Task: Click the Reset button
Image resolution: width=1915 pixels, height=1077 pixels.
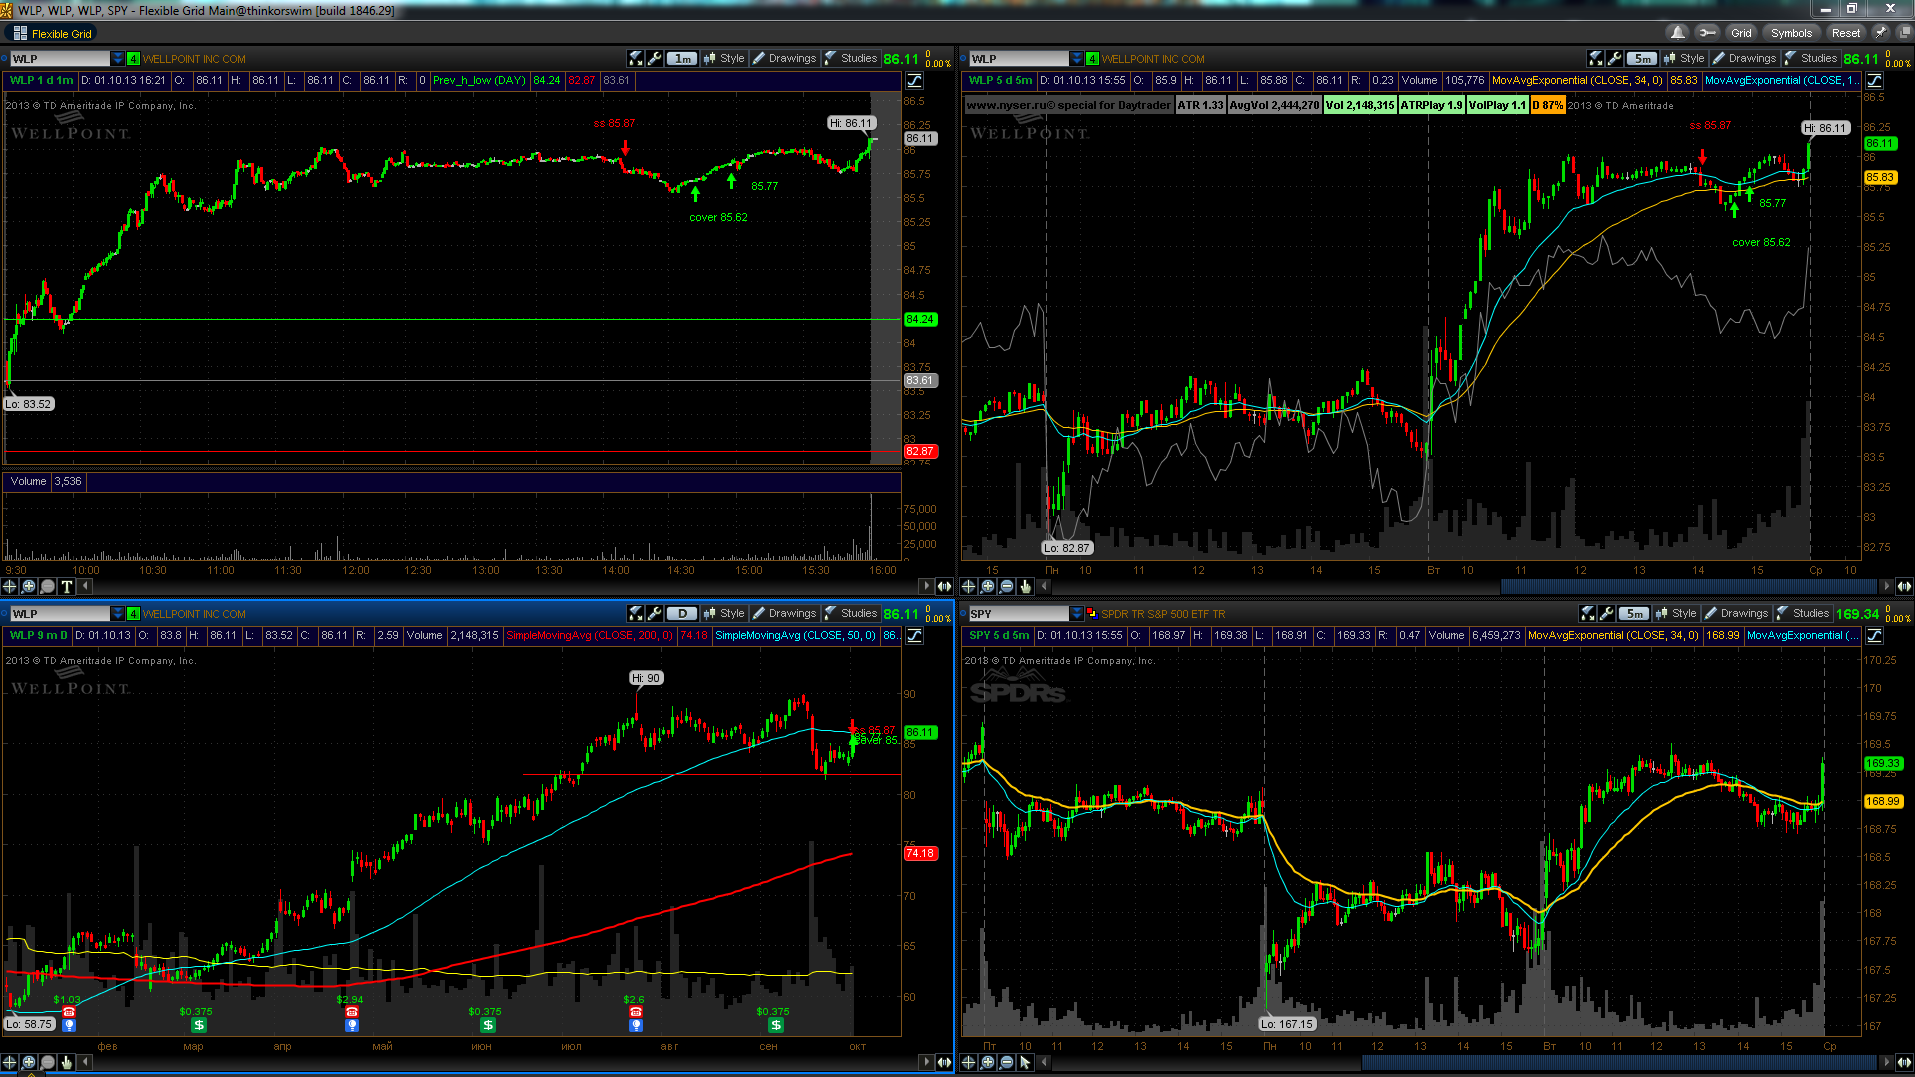Action: [x=1846, y=33]
